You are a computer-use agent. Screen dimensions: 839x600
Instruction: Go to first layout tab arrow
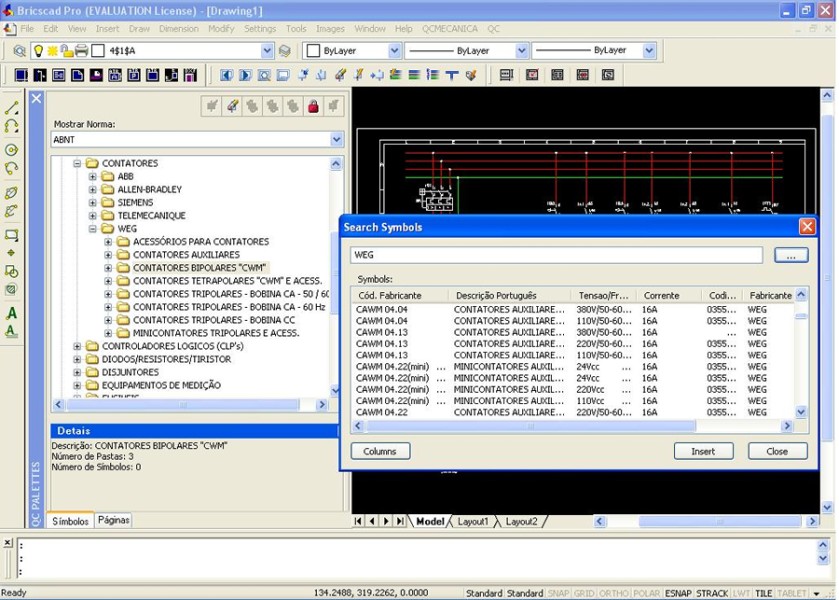(x=358, y=521)
